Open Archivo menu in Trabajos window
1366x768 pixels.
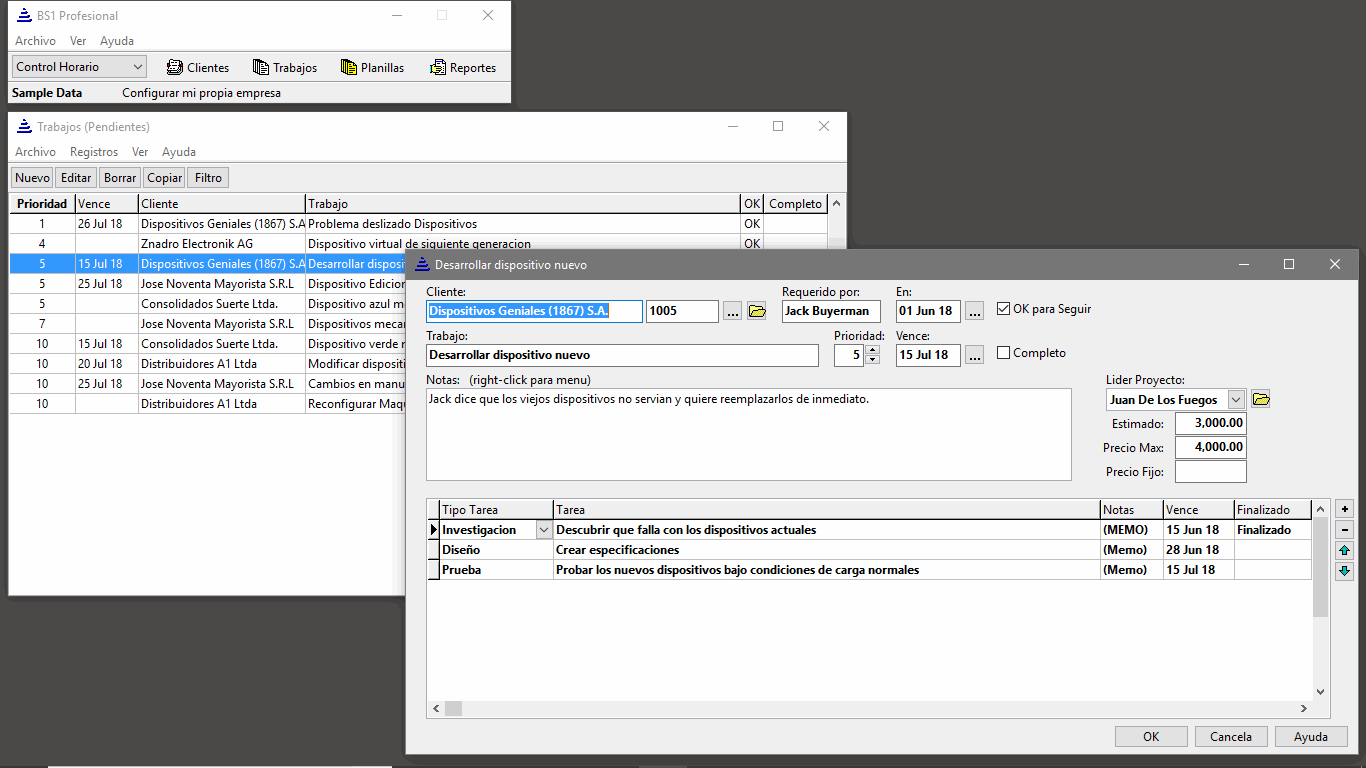(35, 152)
